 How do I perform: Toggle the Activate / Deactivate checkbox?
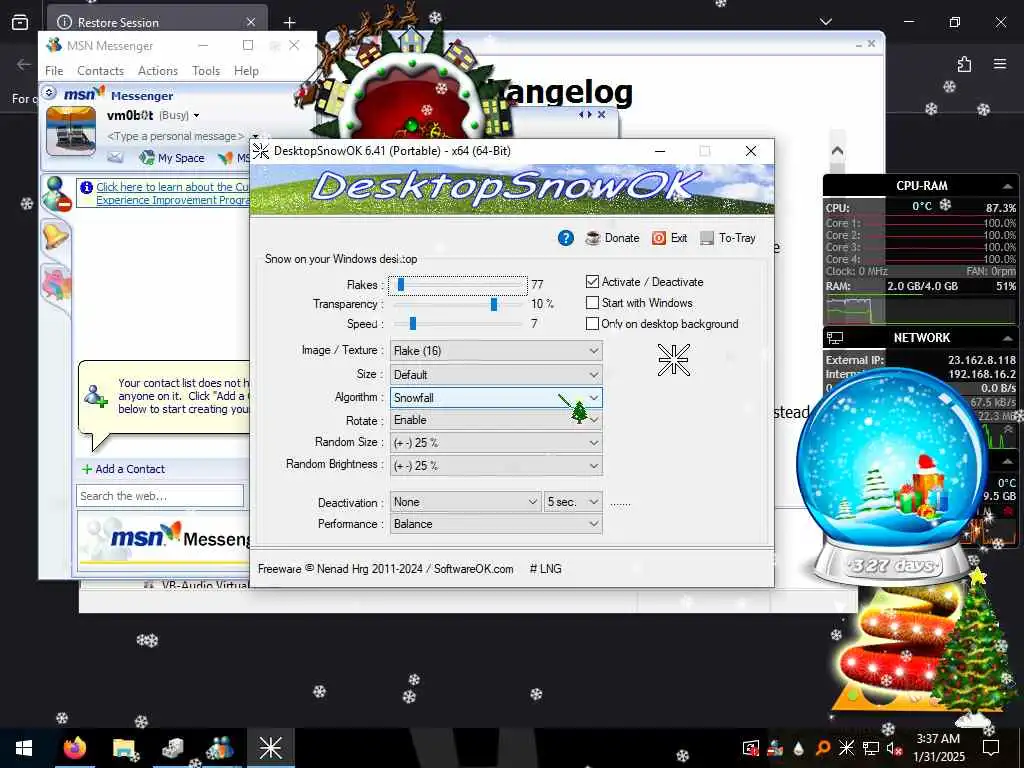[592, 282]
